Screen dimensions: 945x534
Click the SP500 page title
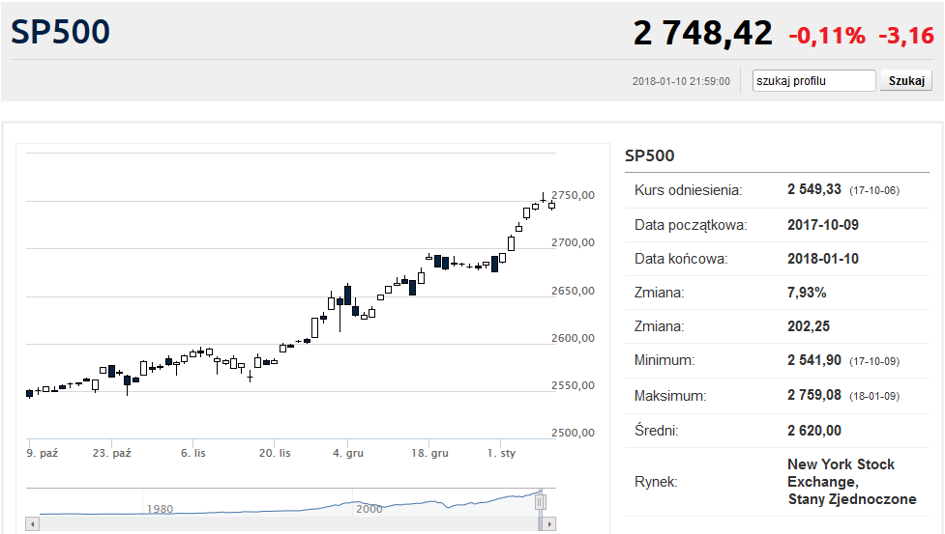pyautogui.click(x=60, y=32)
